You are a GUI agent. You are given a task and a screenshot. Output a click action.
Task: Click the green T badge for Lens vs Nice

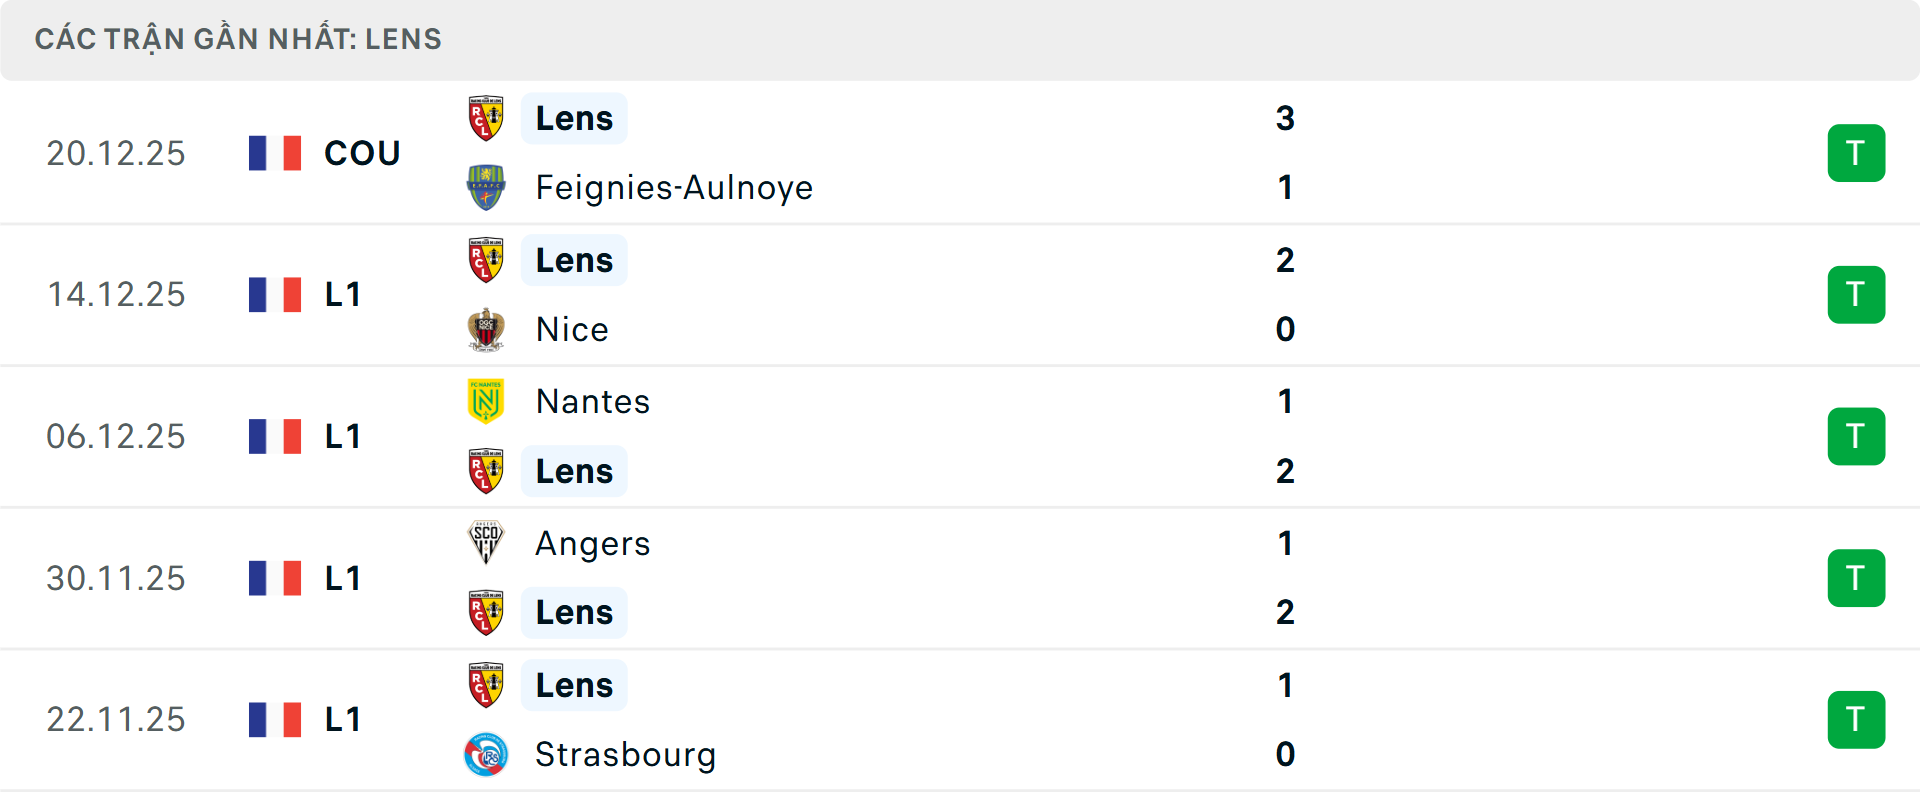(1856, 295)
